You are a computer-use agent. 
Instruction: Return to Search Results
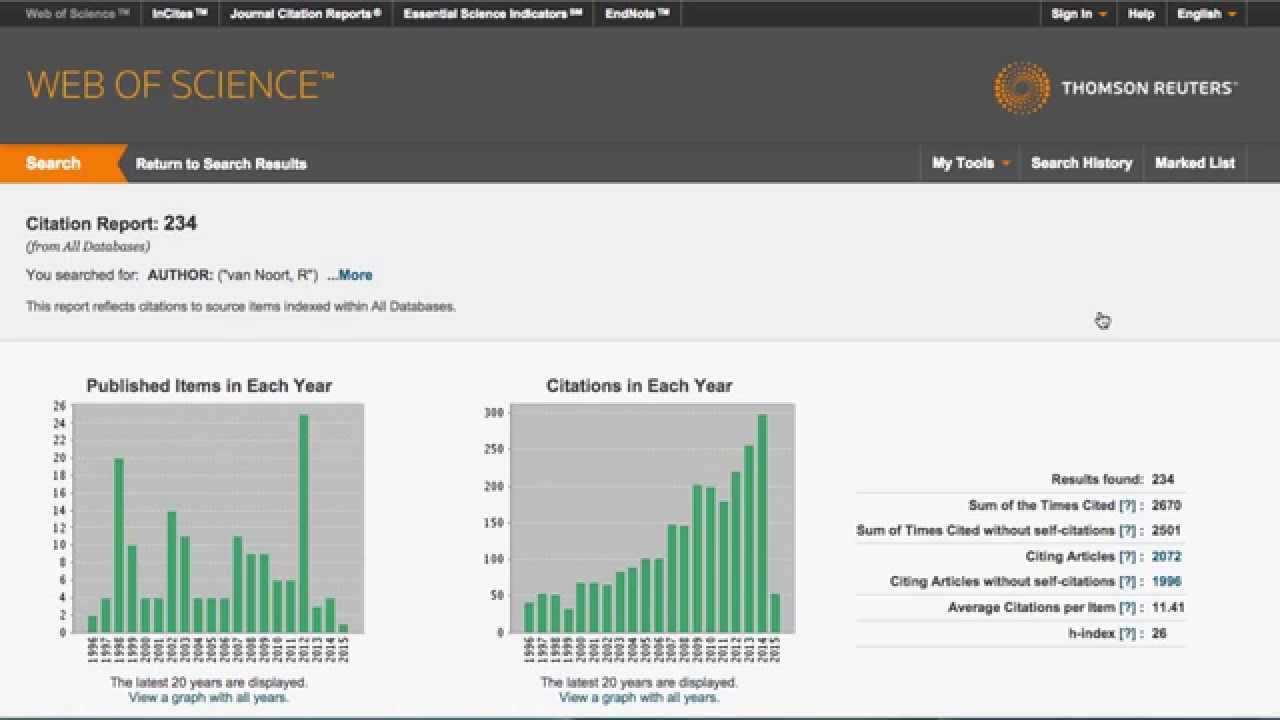221,164
